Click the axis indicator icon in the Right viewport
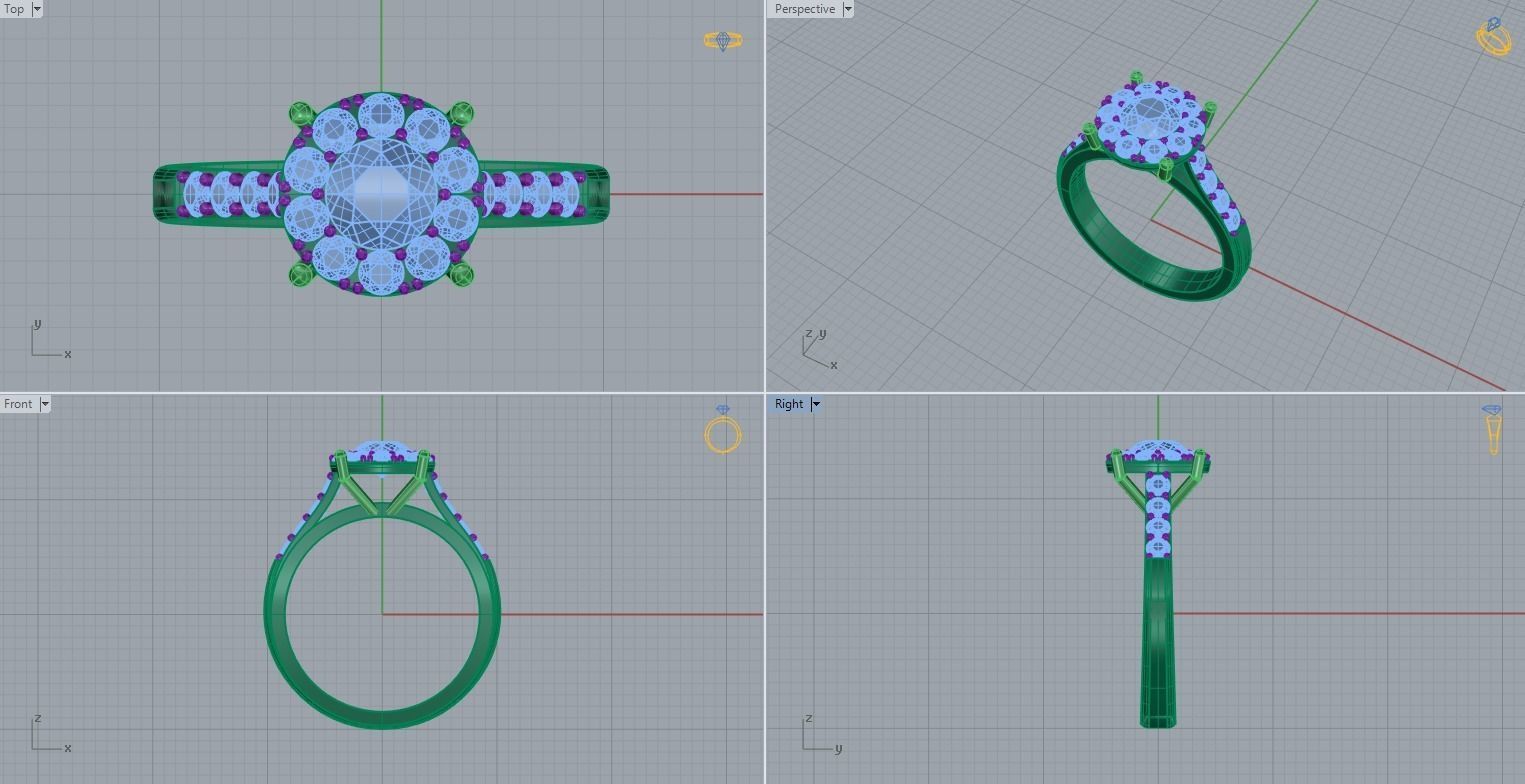The height and width of the screenshot is (784, 1525). click(x=822, y=734)
